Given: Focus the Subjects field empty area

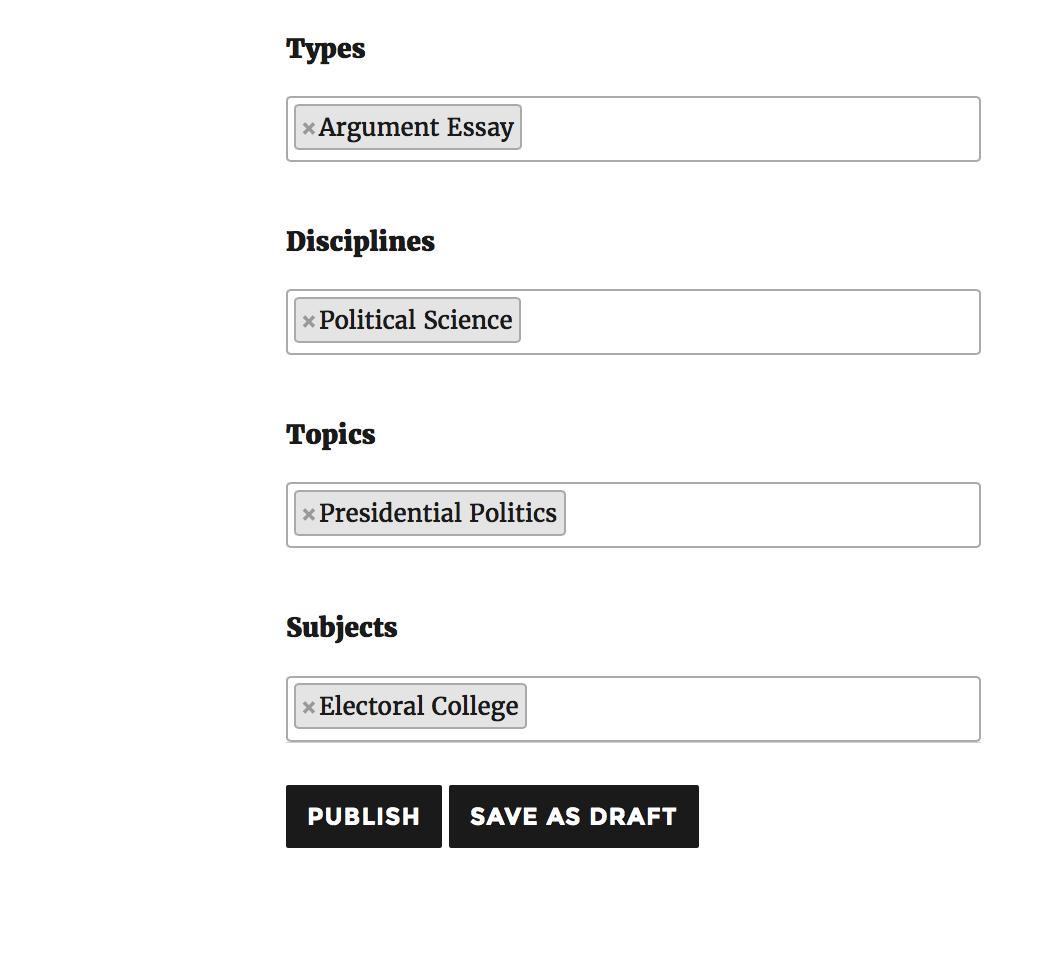Looking at the screenshot, I should point(750,709).
